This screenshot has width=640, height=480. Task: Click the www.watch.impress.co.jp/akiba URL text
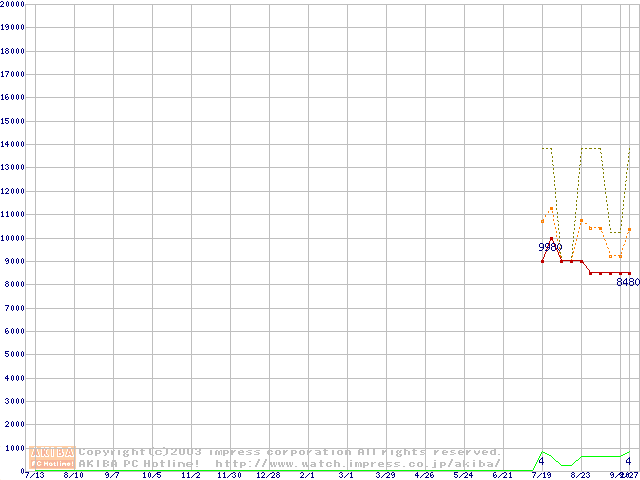pyautogui.click(x=358, y=463)
